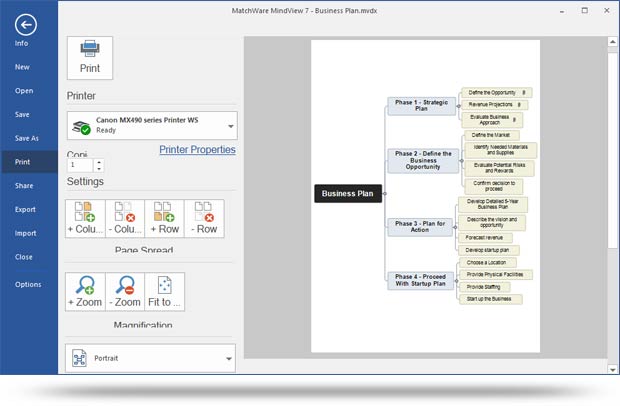The image size is (620, 406).
Task: Zoom in on the print preview
Action: pos(85,292)
